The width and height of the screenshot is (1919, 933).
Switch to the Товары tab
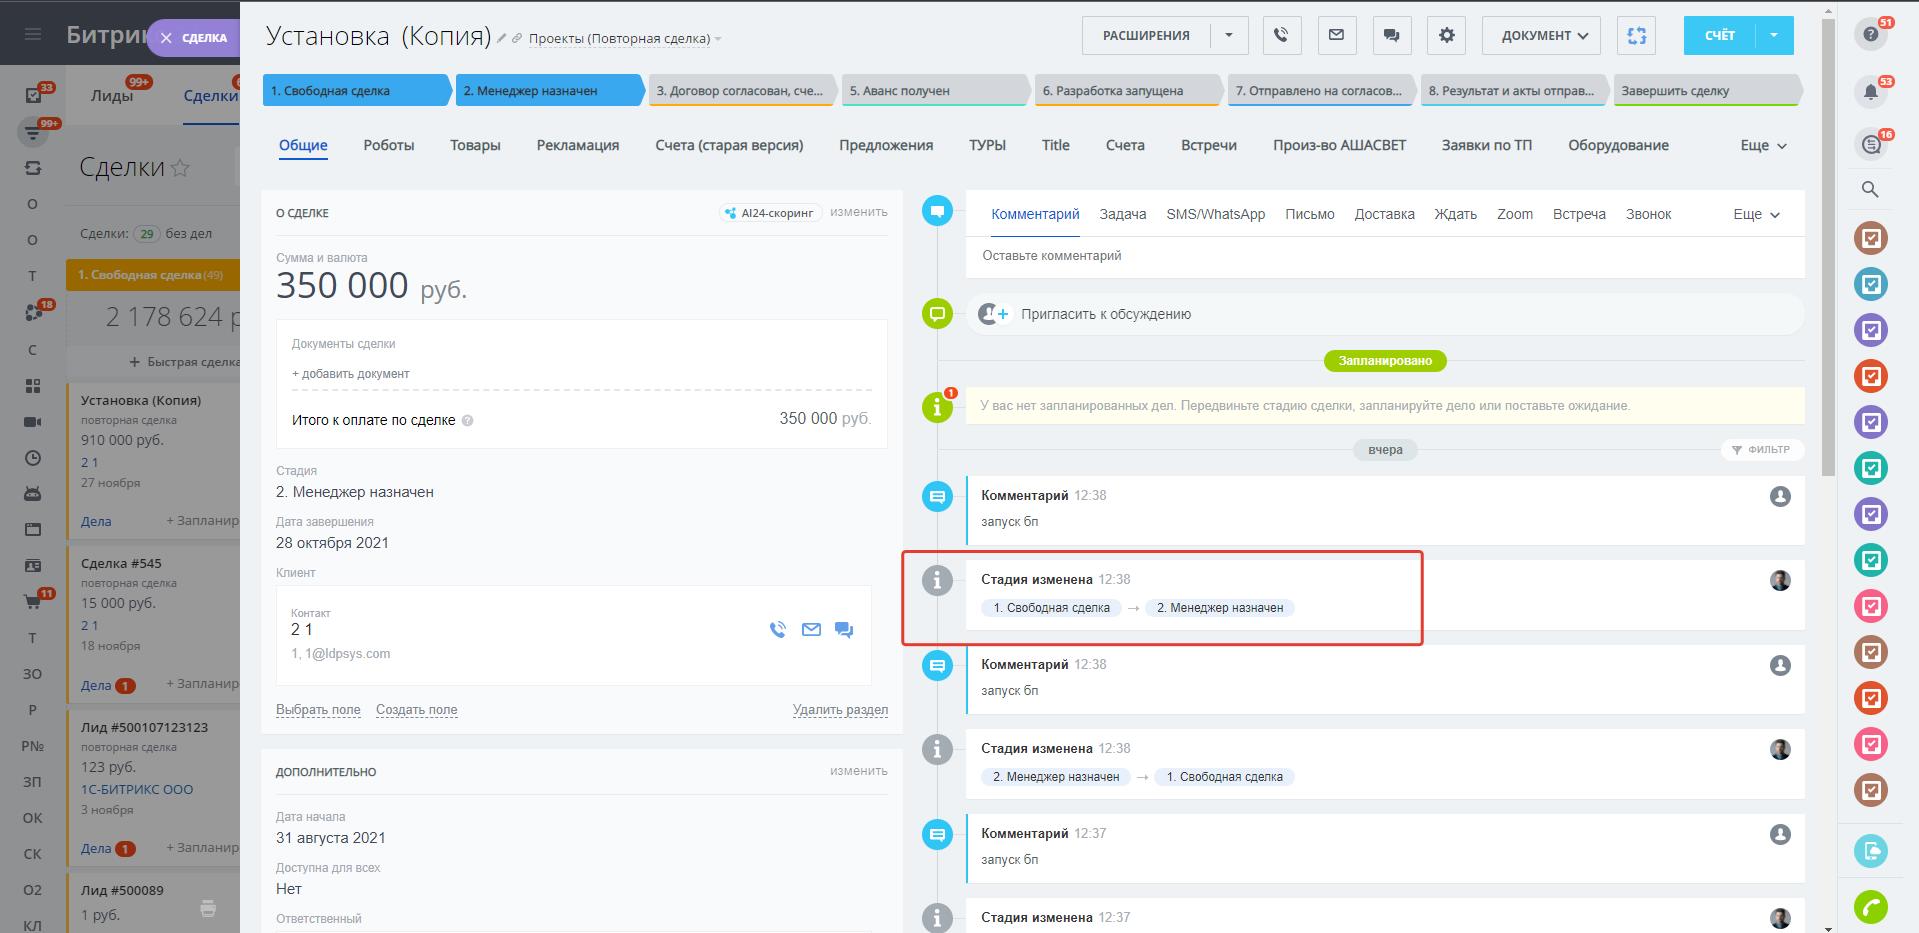pos(475,146)
